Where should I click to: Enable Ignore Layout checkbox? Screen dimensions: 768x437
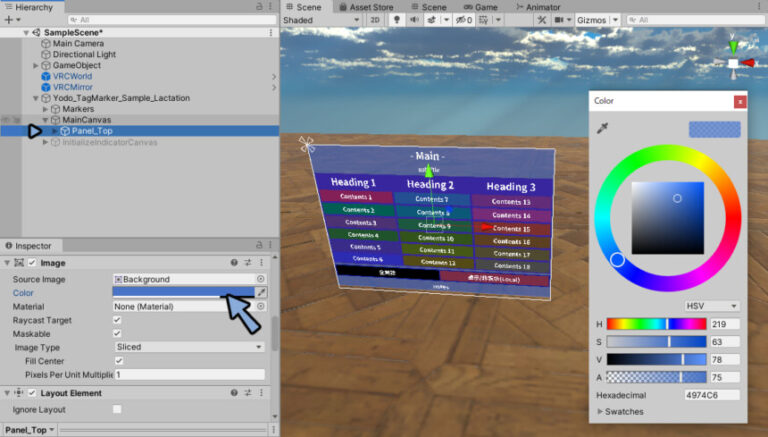point(117,409)
